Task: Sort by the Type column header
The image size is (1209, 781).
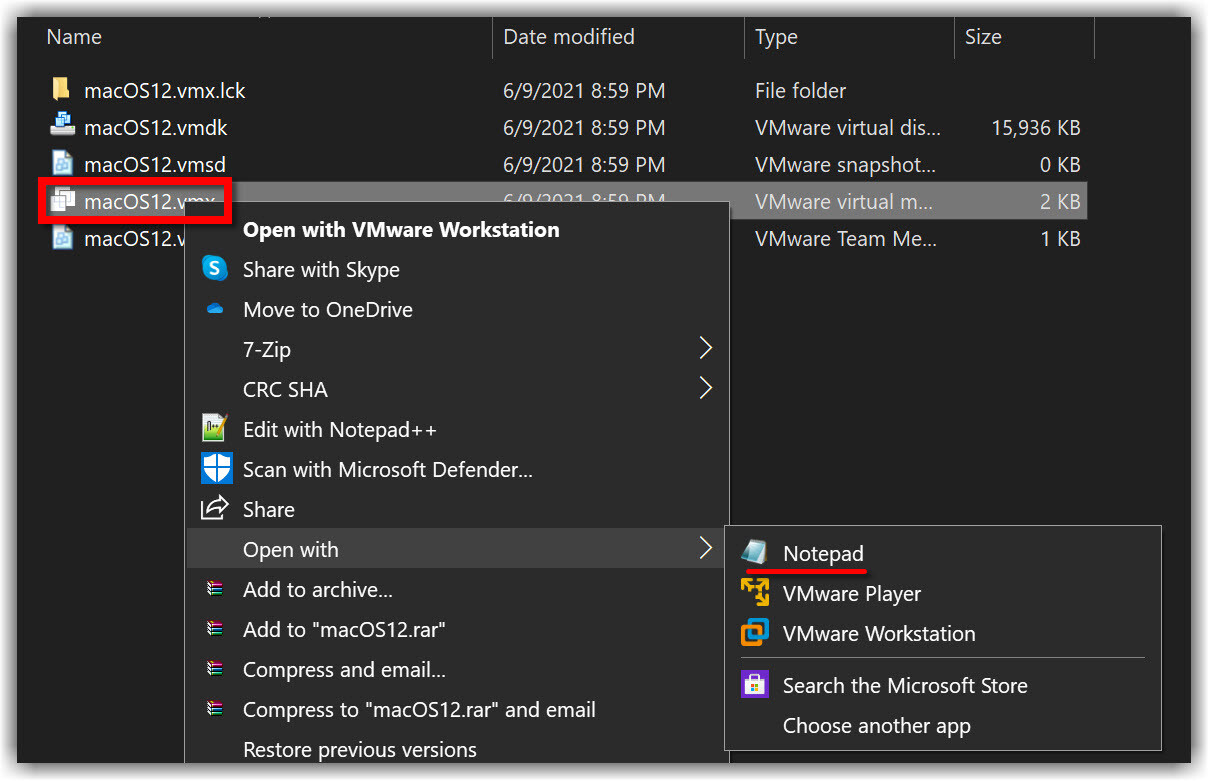Action: click(x=776, y=36)
